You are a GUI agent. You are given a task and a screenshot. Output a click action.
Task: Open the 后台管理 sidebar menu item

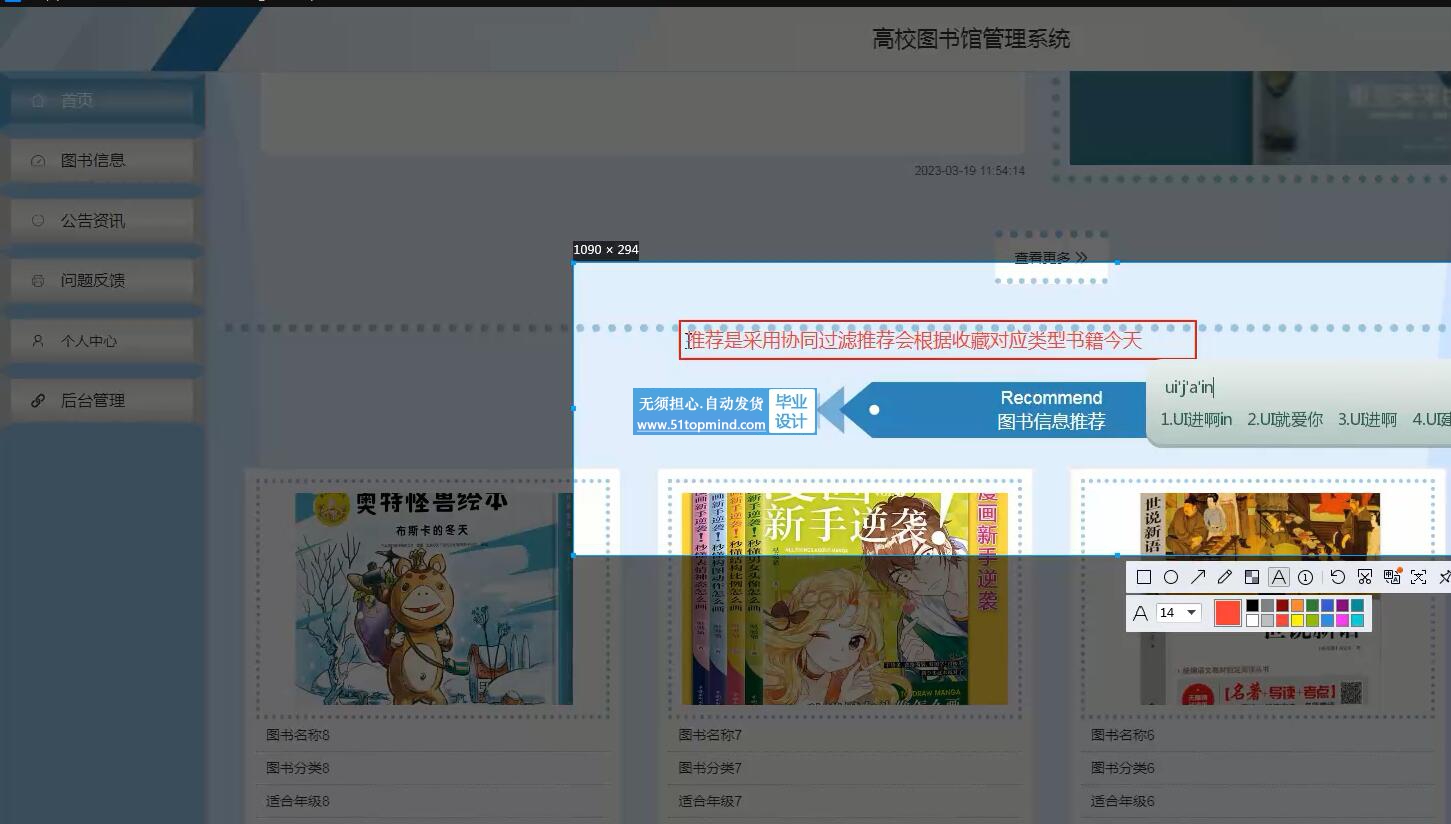(x=102, y=400)
